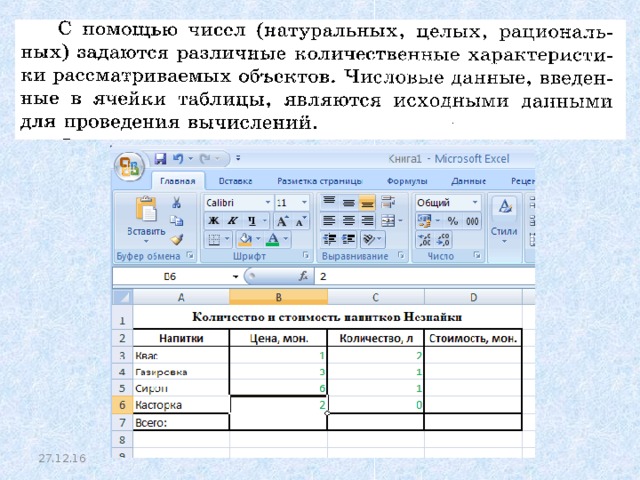
Task: Toggle italic К formatting
Action: 233,221
